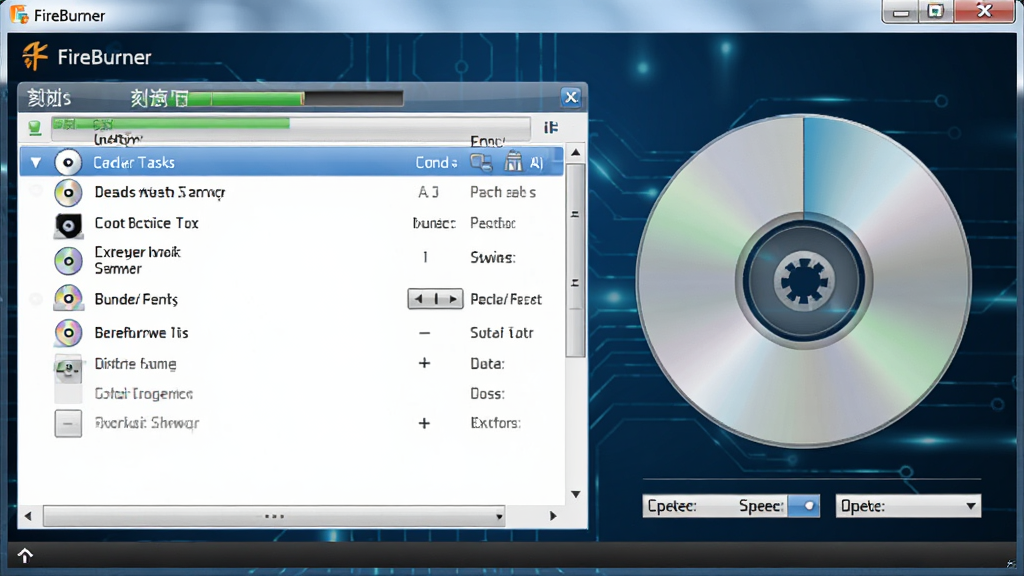Click the screens icon in Cader Tasks row
Image resolution: width=1024 pixels, height=576 pixels.
tap(481, 163)
